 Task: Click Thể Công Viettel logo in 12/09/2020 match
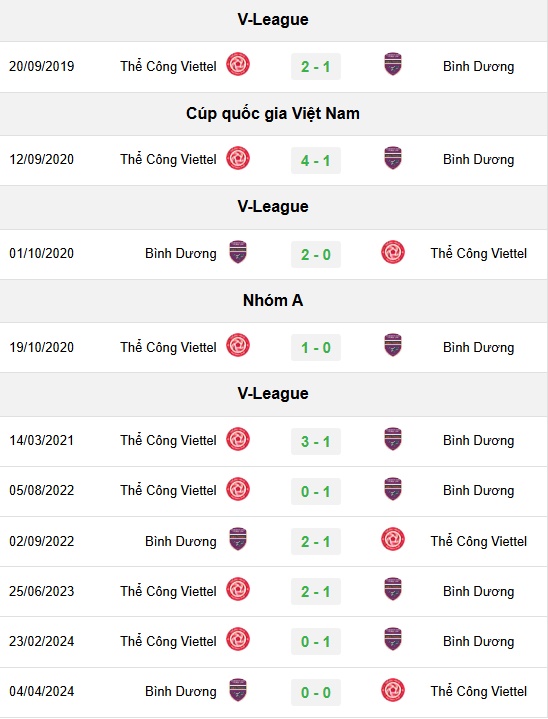238,158
